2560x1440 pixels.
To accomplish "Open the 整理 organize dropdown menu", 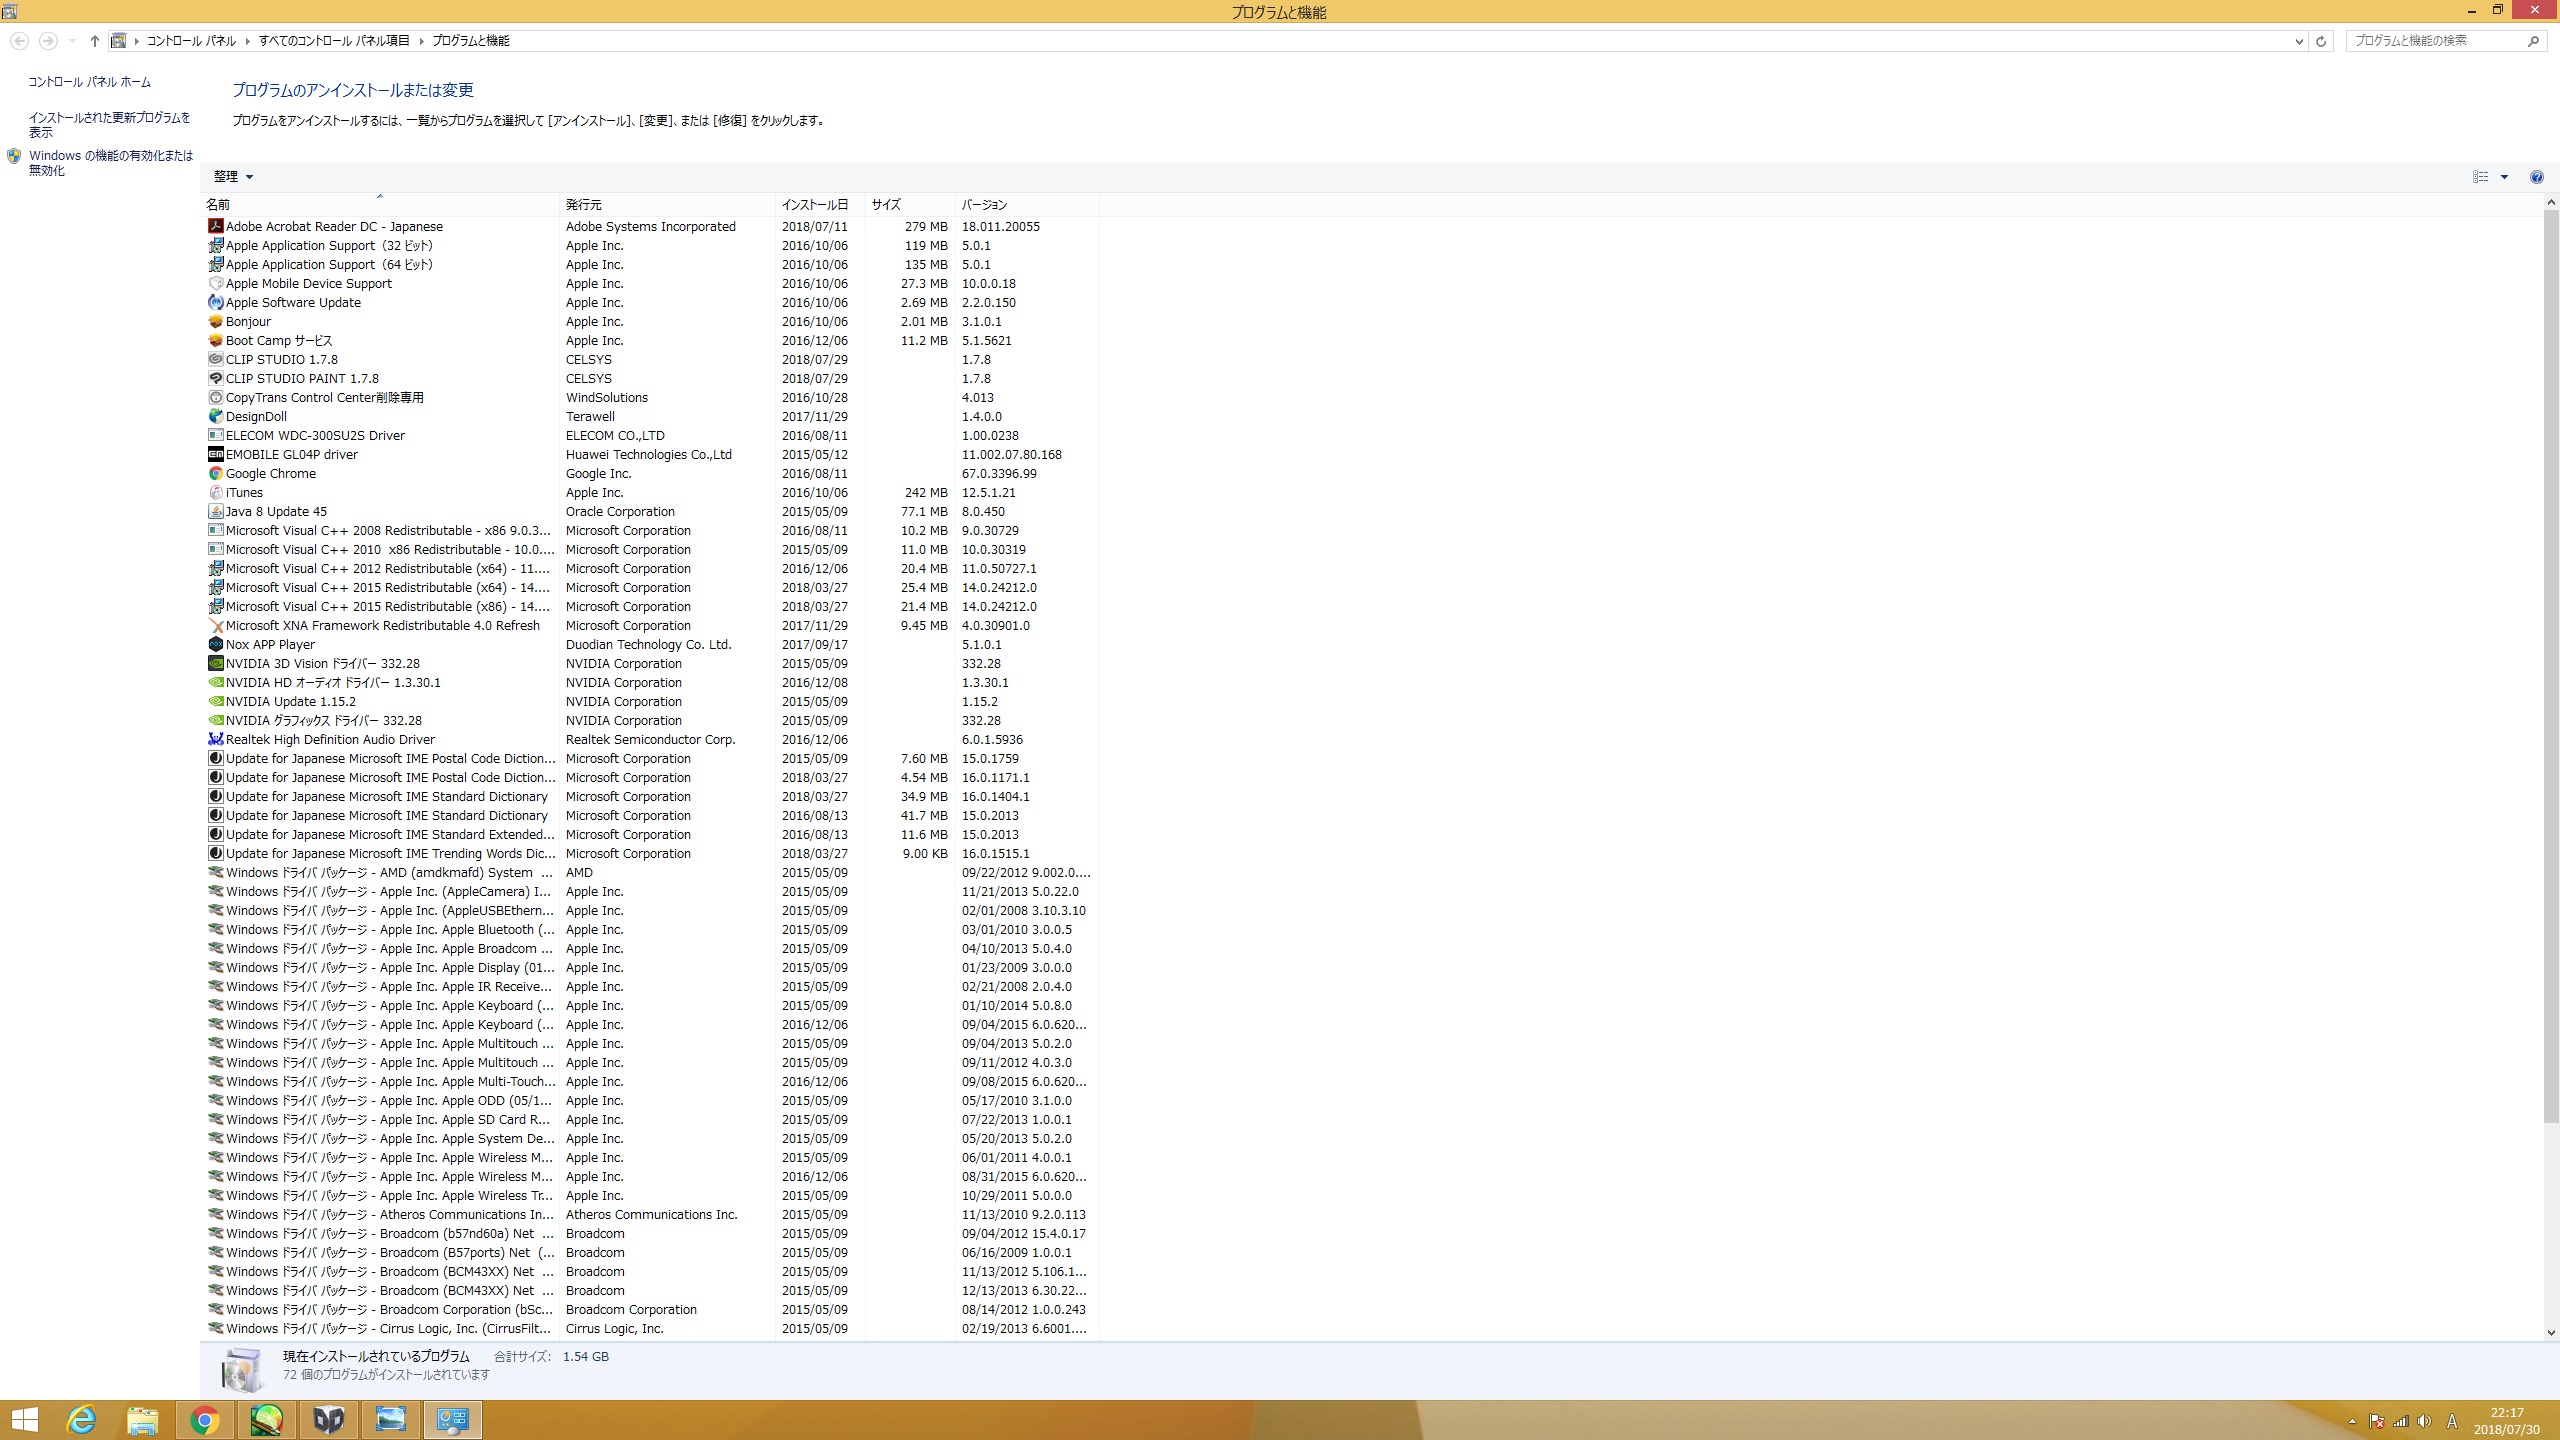I will coord(233,177).
